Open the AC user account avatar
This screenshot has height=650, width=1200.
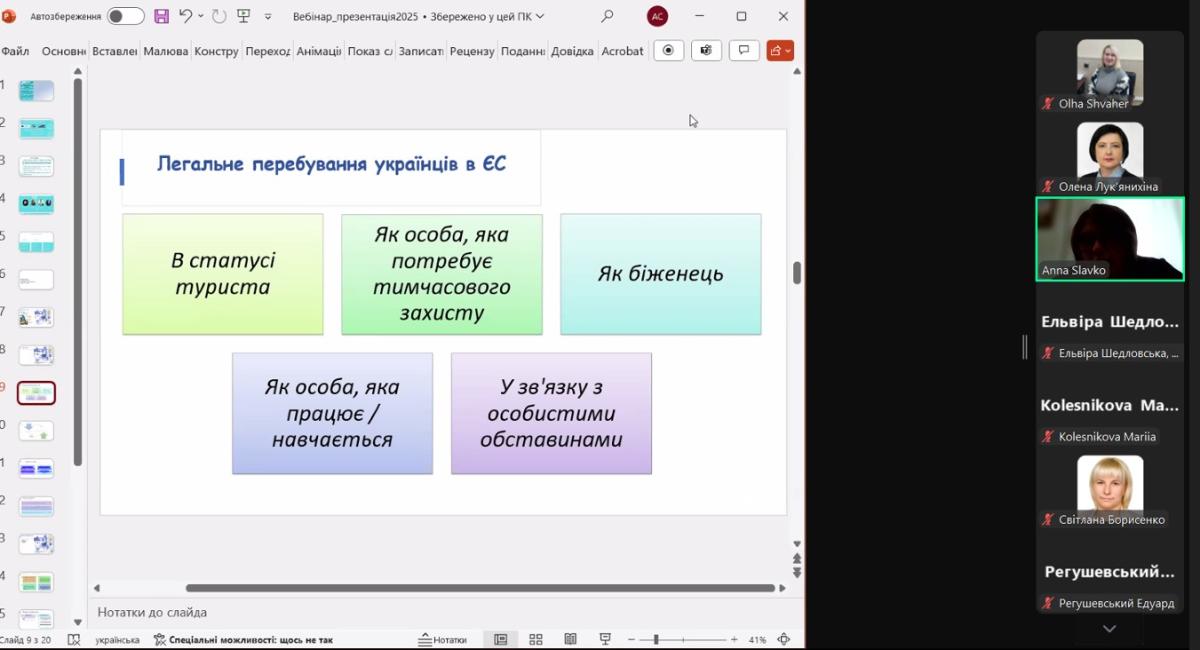pos(657,16)
